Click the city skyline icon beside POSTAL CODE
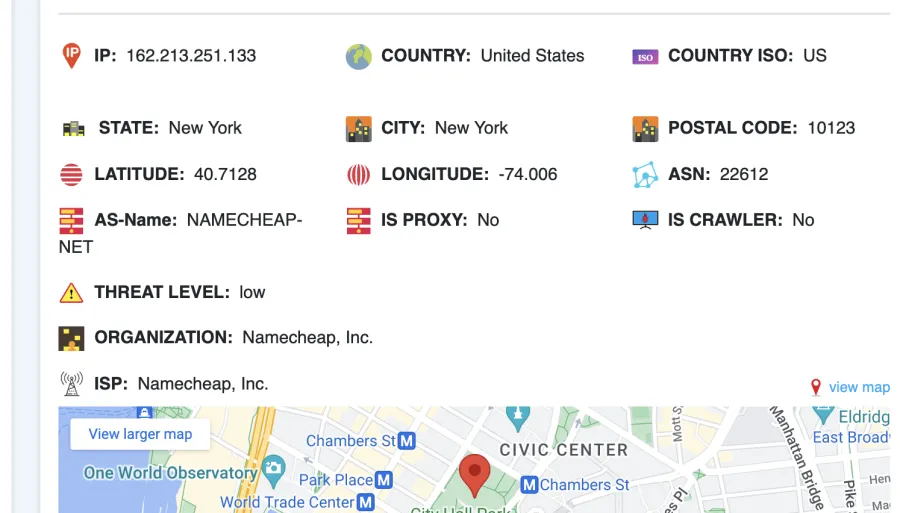Viewport: 900px width, 513px height. pos(645,129)
